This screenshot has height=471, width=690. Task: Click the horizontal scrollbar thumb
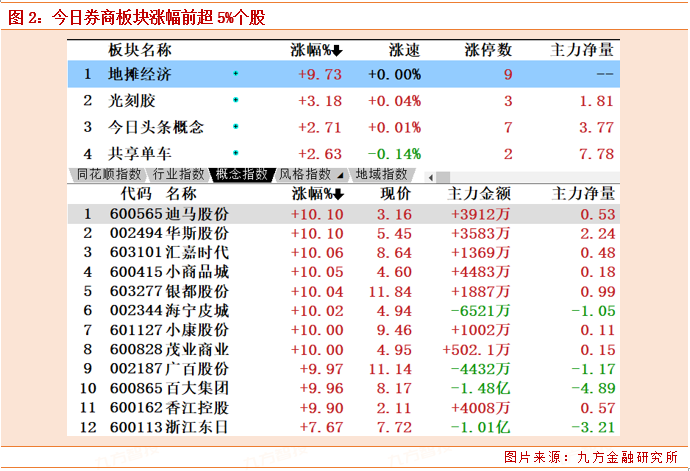click(x=443, y=177)
